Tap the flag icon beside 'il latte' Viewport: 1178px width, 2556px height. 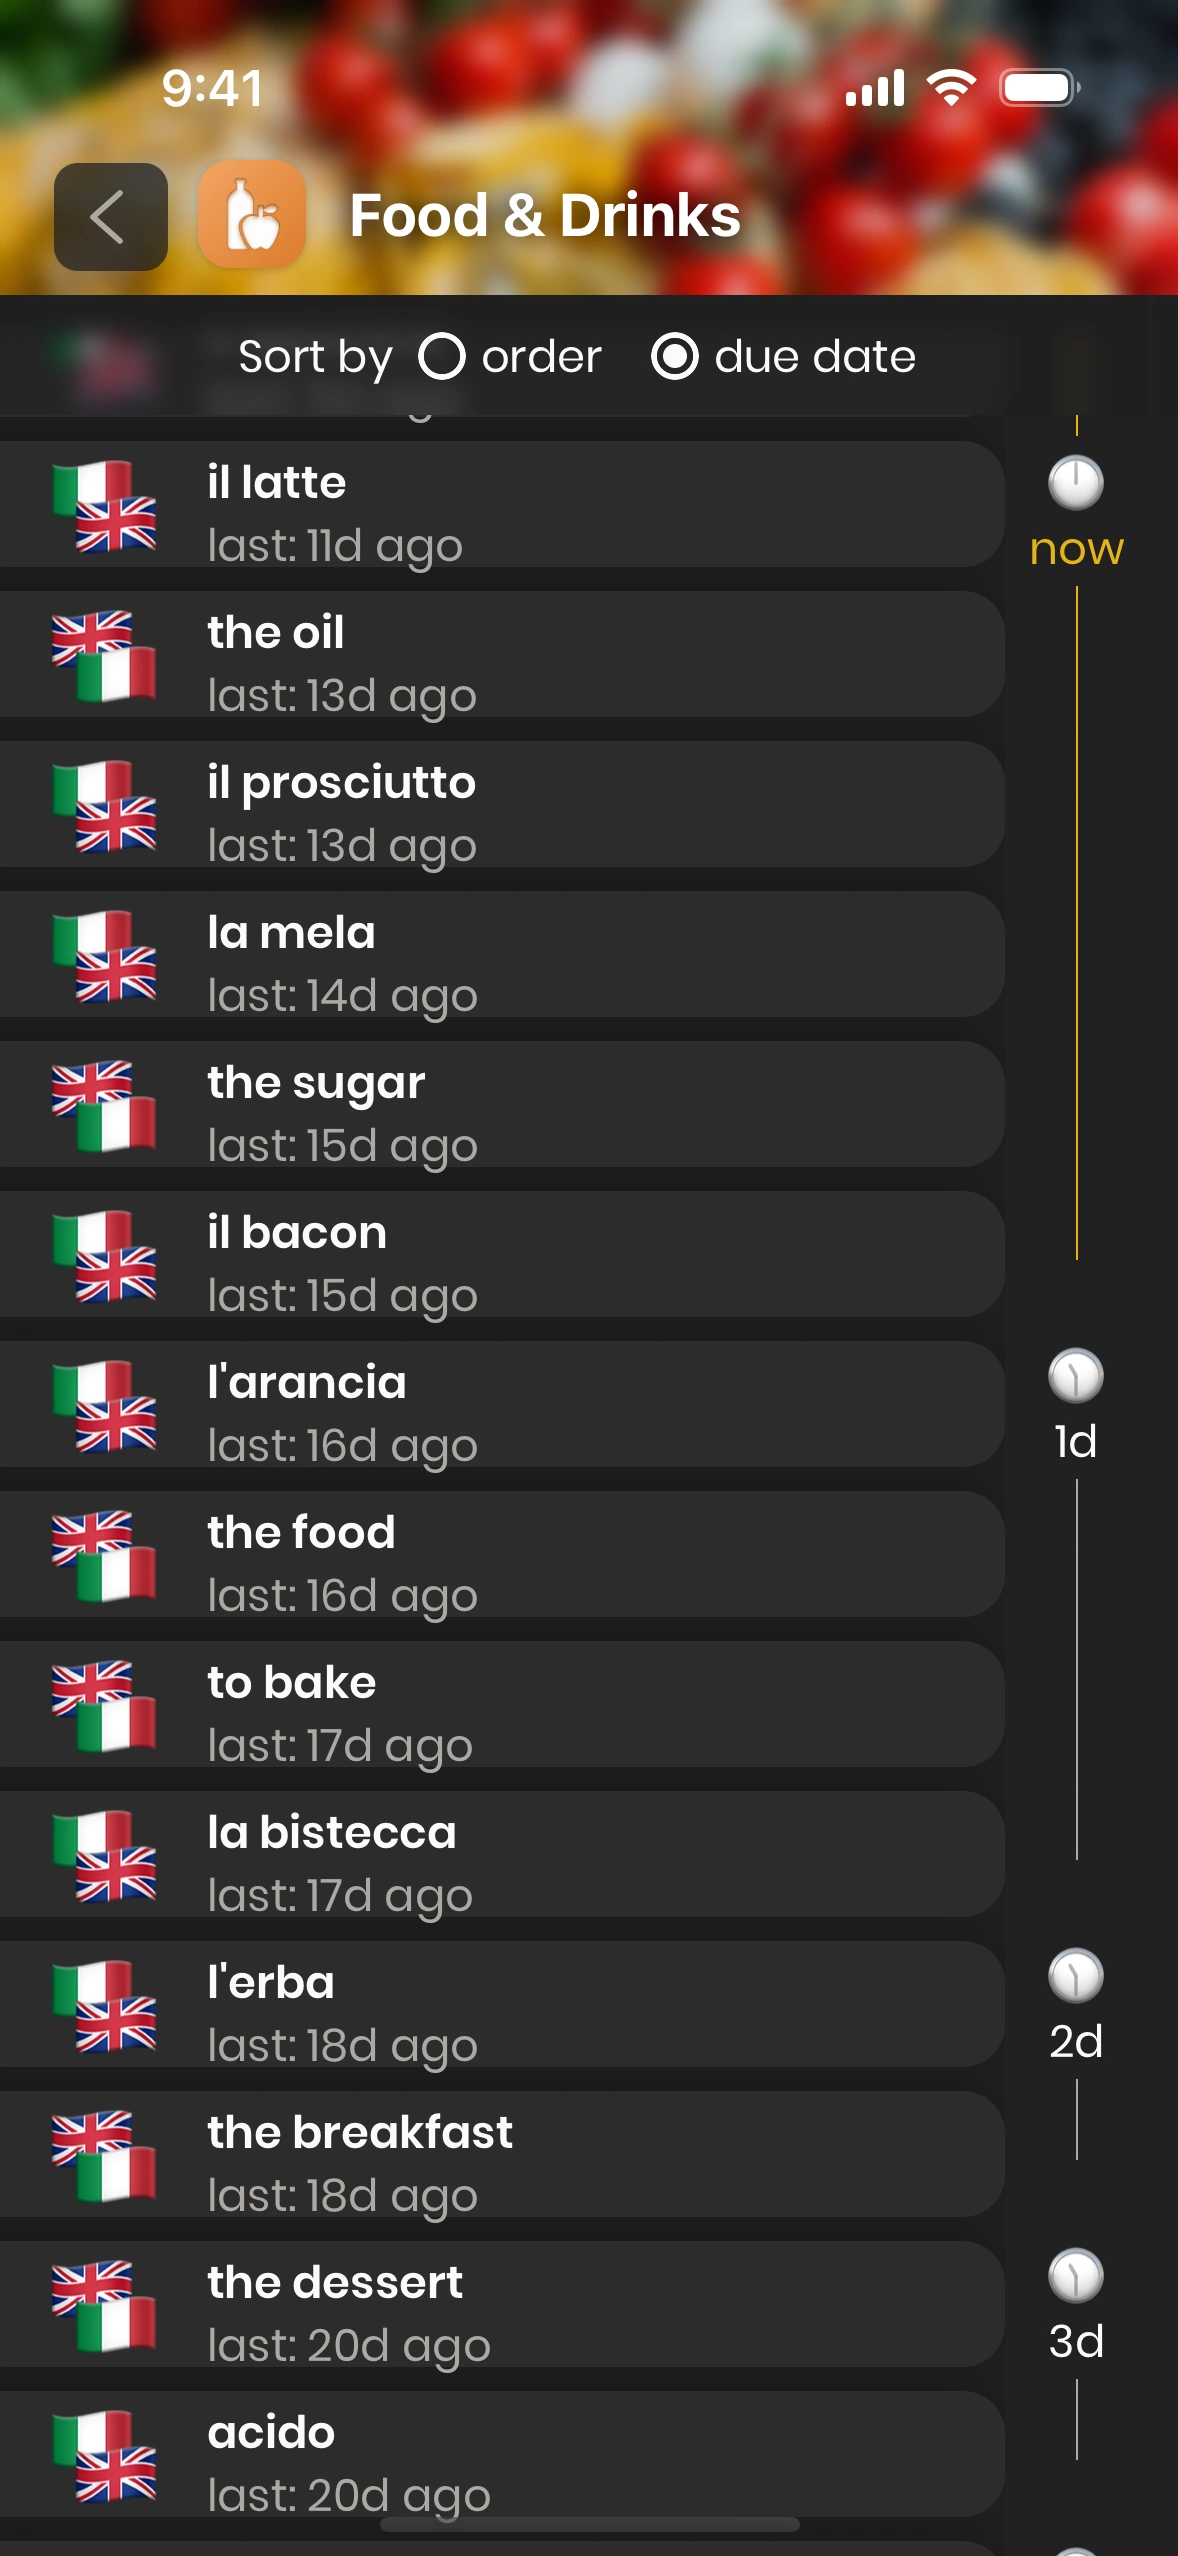tap(104, 506)
